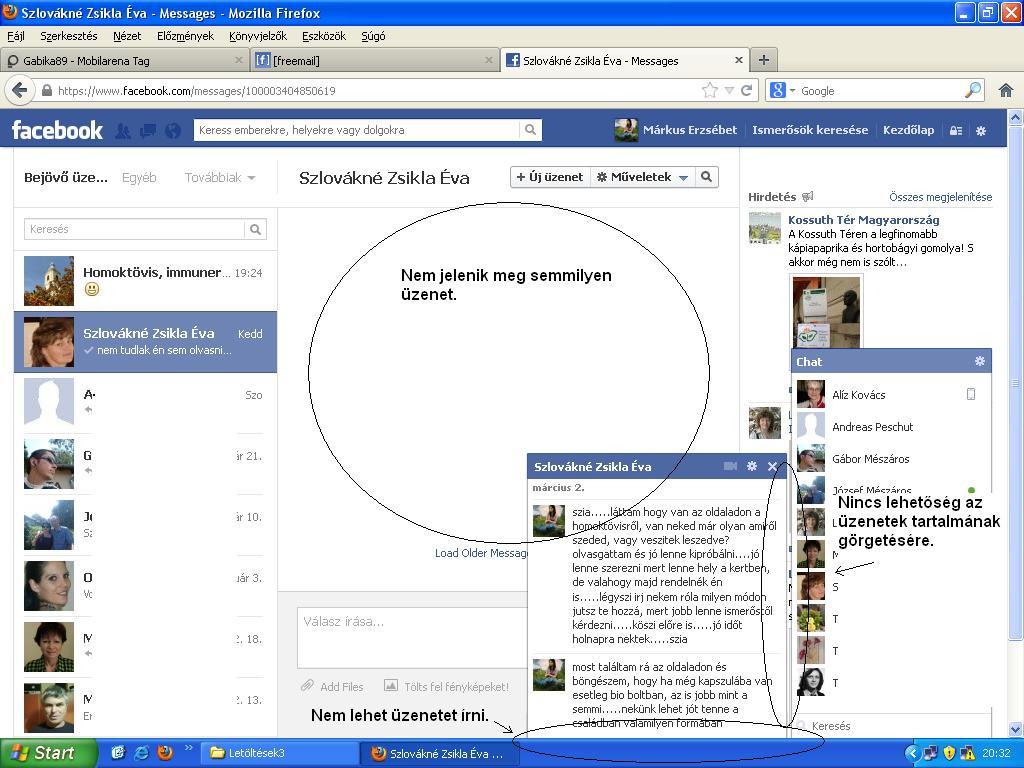Open the Nézet menu

pyautogui.click(x=127, y=36)
